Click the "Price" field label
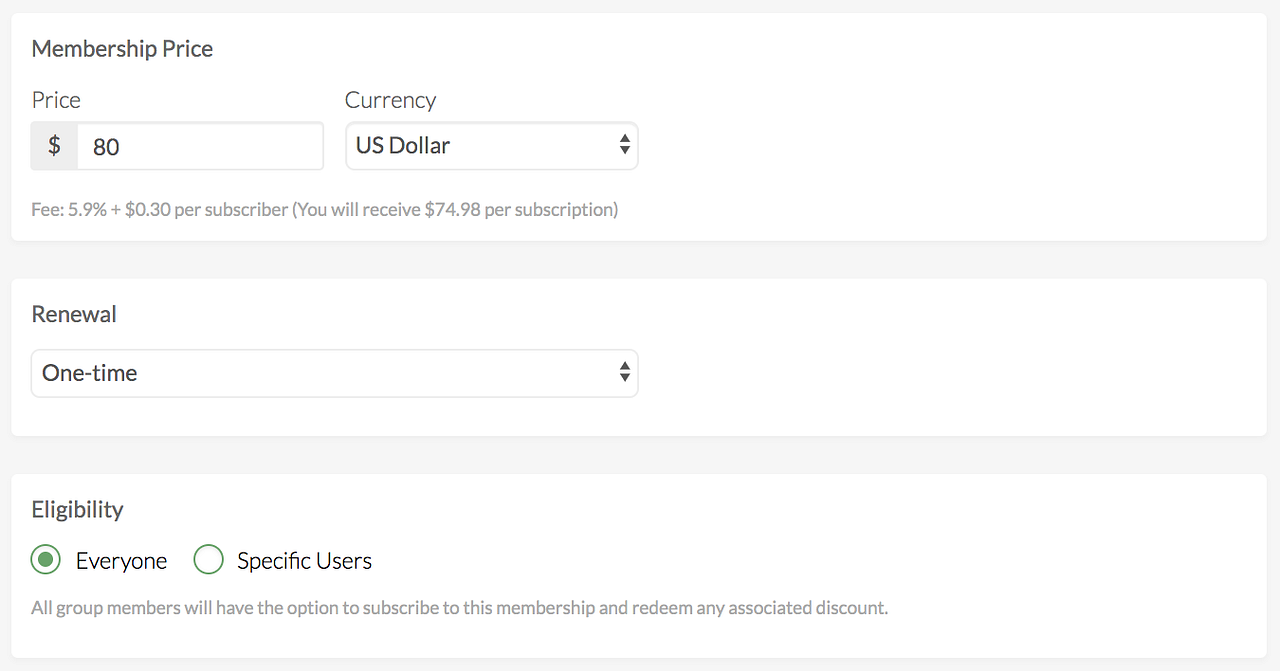Image resolution: width=1280 pixels, height=671 pixels. (x=56, y=100)
